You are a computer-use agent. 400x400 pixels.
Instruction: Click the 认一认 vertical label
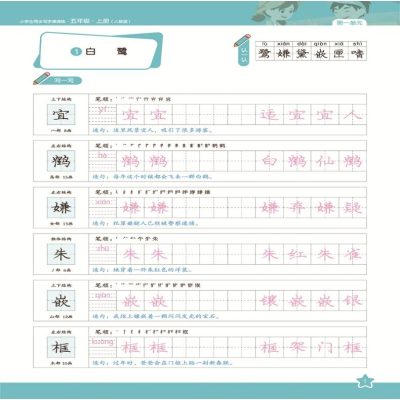coord(244,56)
